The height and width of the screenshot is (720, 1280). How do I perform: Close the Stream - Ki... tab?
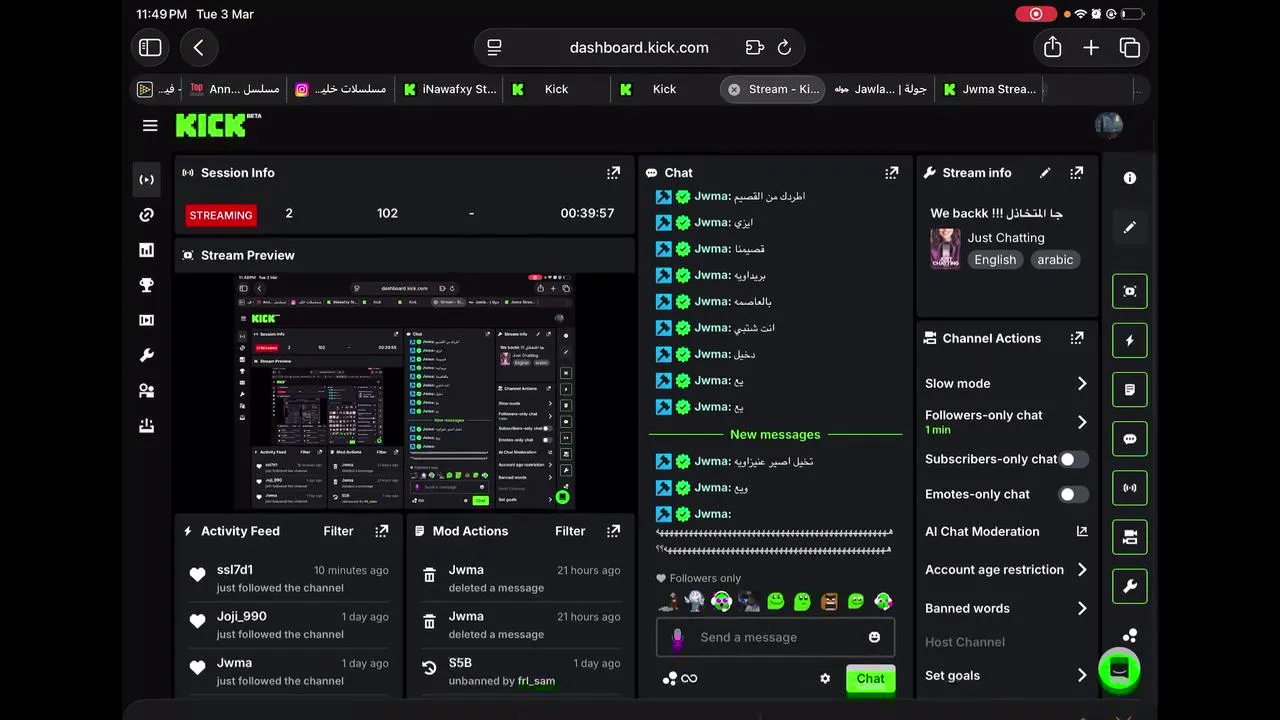pos(734,89)
